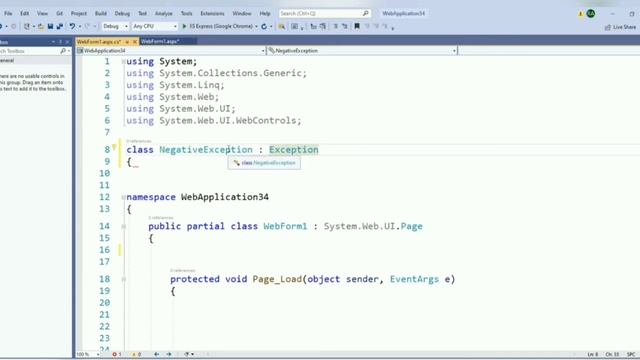Click the Undo icon
This screenshot has height=360, width=640.
pos(72,27)
